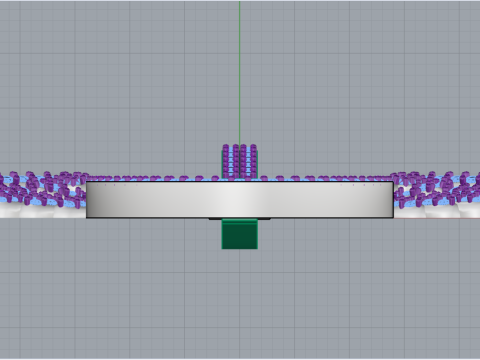
Task: Select the long gray rectangular plate
Action: pyautogui.click(x=240, y=200)
